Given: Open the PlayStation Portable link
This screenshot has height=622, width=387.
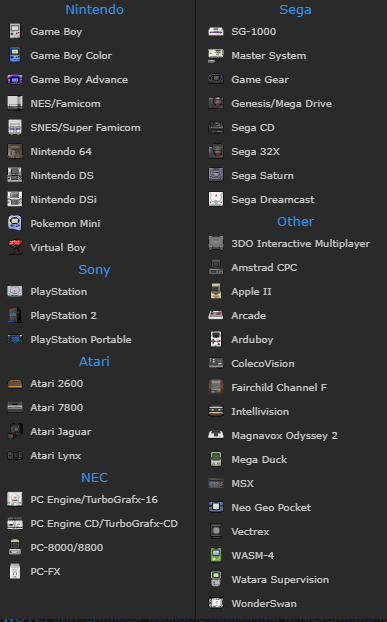Looking at the screenshot, I should pos(81,340).
